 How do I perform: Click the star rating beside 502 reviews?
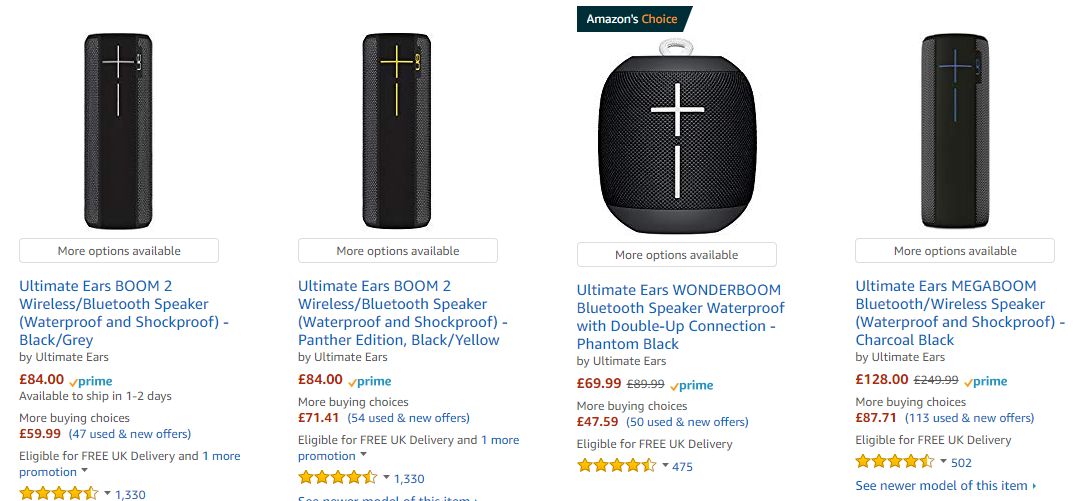[895, 462]
